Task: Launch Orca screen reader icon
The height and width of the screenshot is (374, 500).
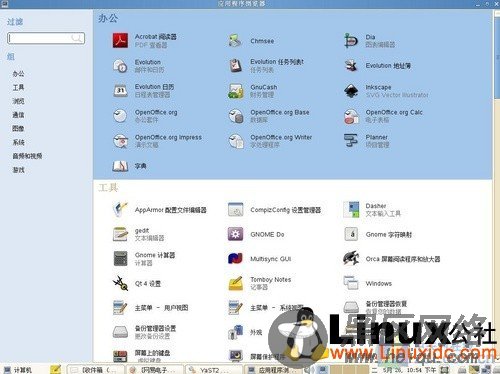Action: click(x=351, y=259)
